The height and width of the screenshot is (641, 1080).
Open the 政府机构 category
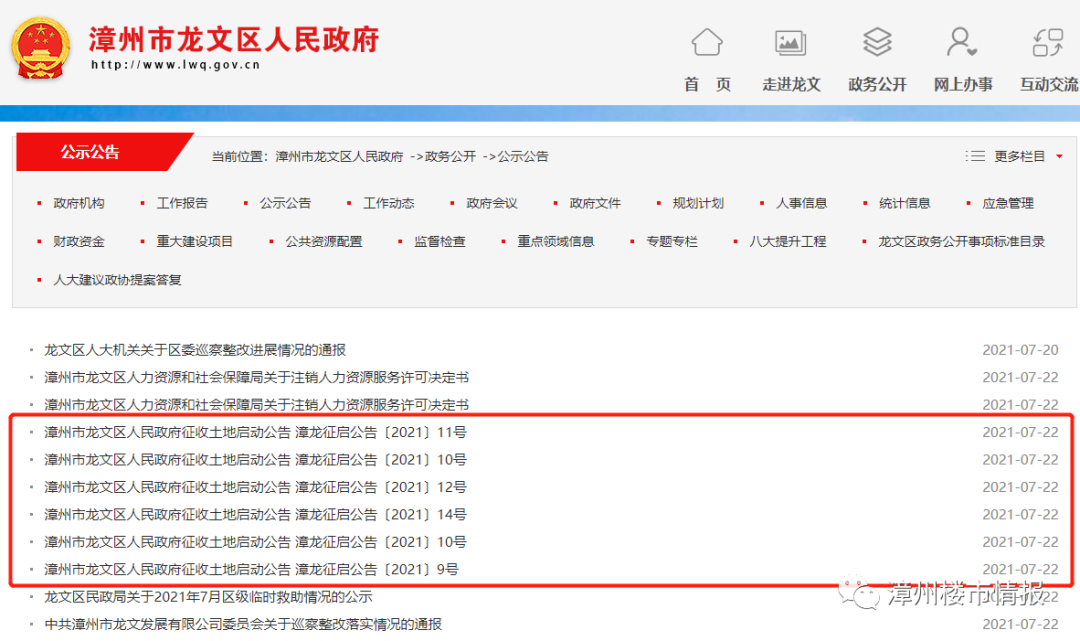point(78,203)
